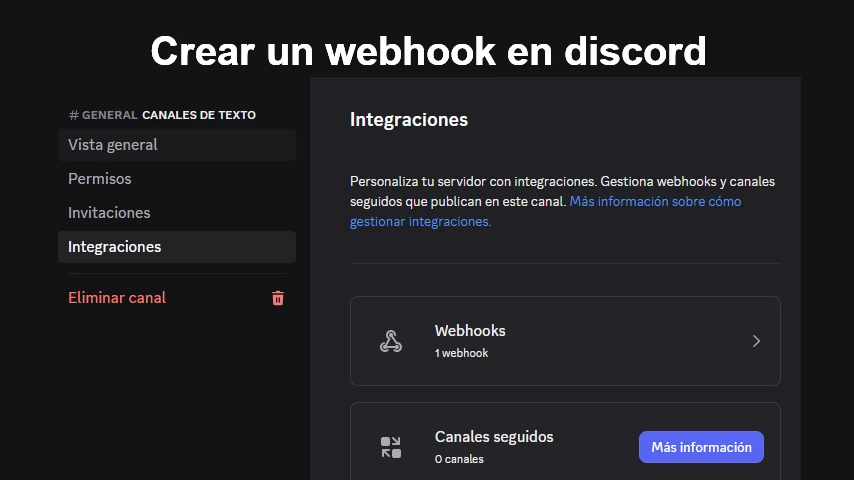Screen dimensions: 854x480
Task: Click the Integraciones page heading
Action: click(x=409, y=120)
